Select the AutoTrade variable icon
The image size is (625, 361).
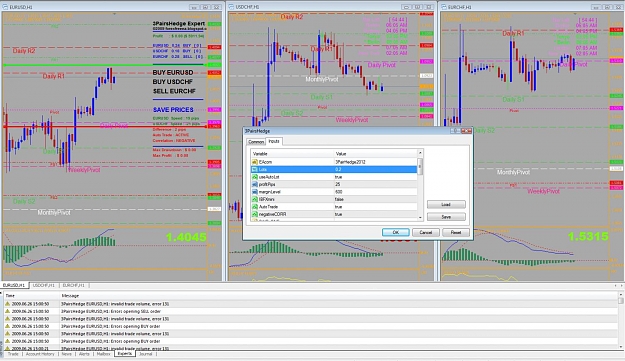(255, 207)
